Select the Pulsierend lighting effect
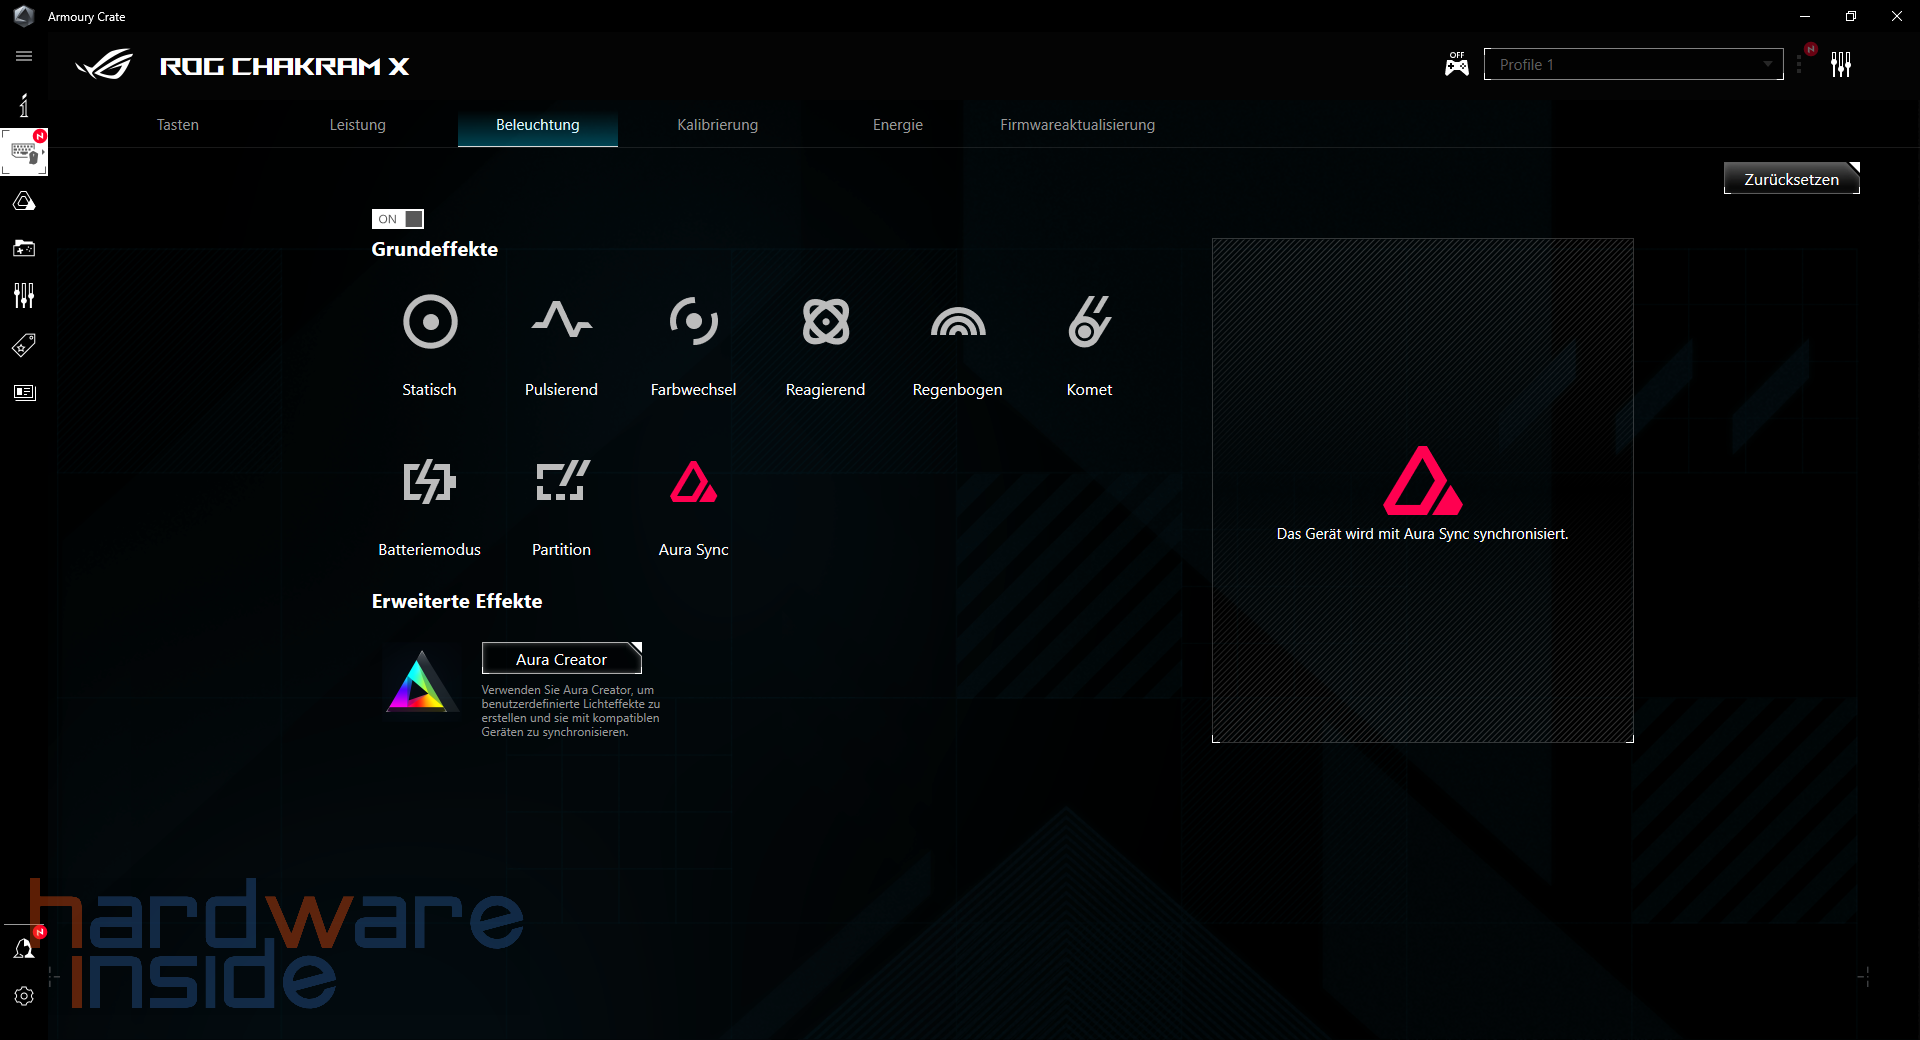 click(561, 345)
